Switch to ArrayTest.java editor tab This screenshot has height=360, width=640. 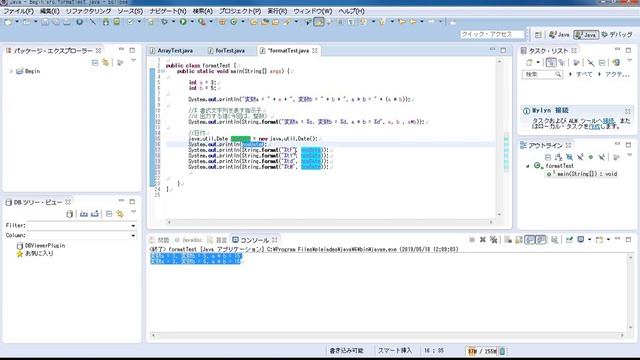coord(171,51)
